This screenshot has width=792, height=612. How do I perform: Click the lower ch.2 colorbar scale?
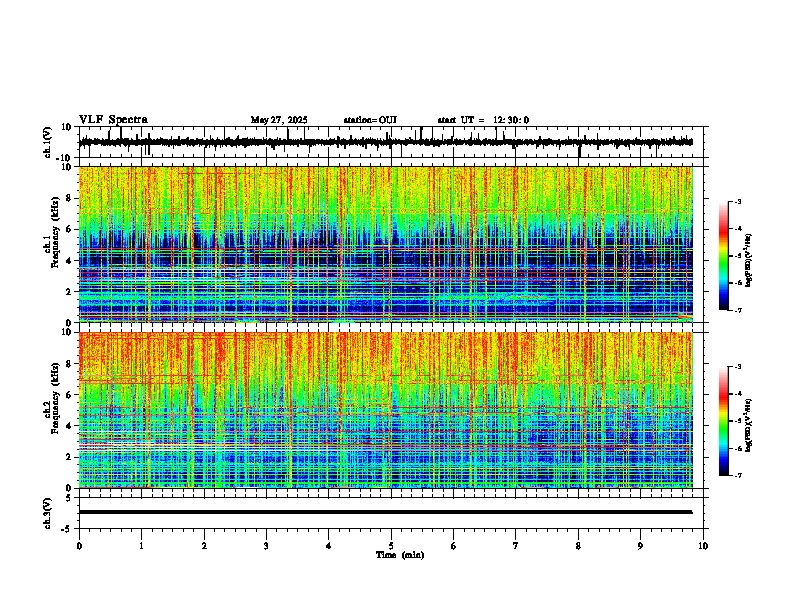(724, 421)
